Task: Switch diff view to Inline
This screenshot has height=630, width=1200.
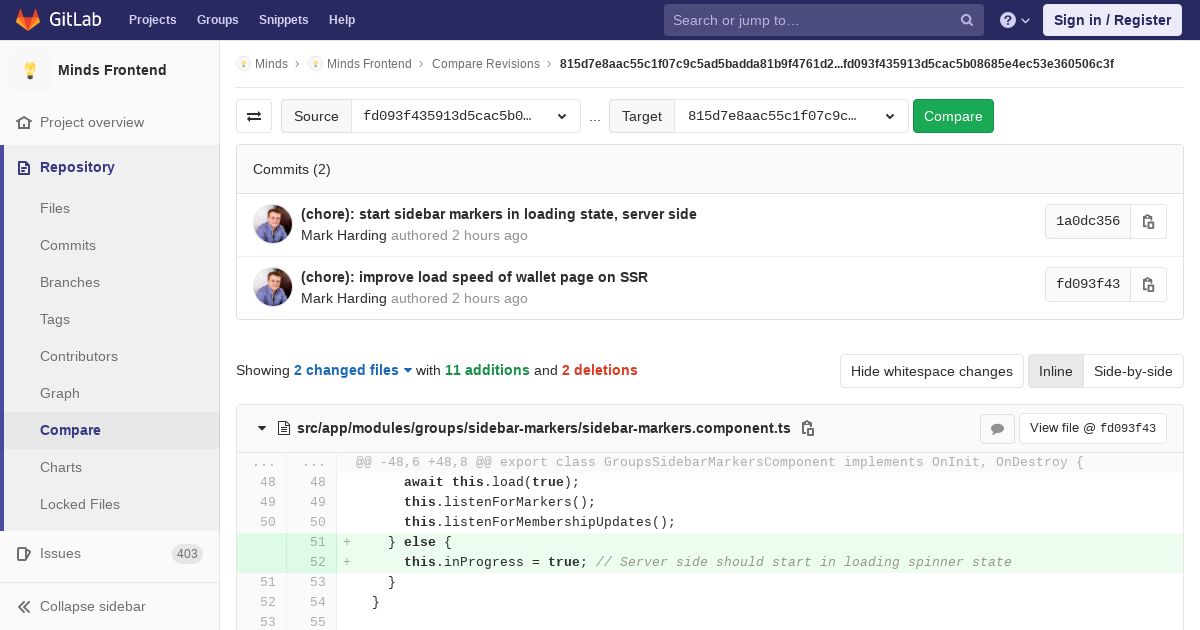Action: tap(1055, 371)
